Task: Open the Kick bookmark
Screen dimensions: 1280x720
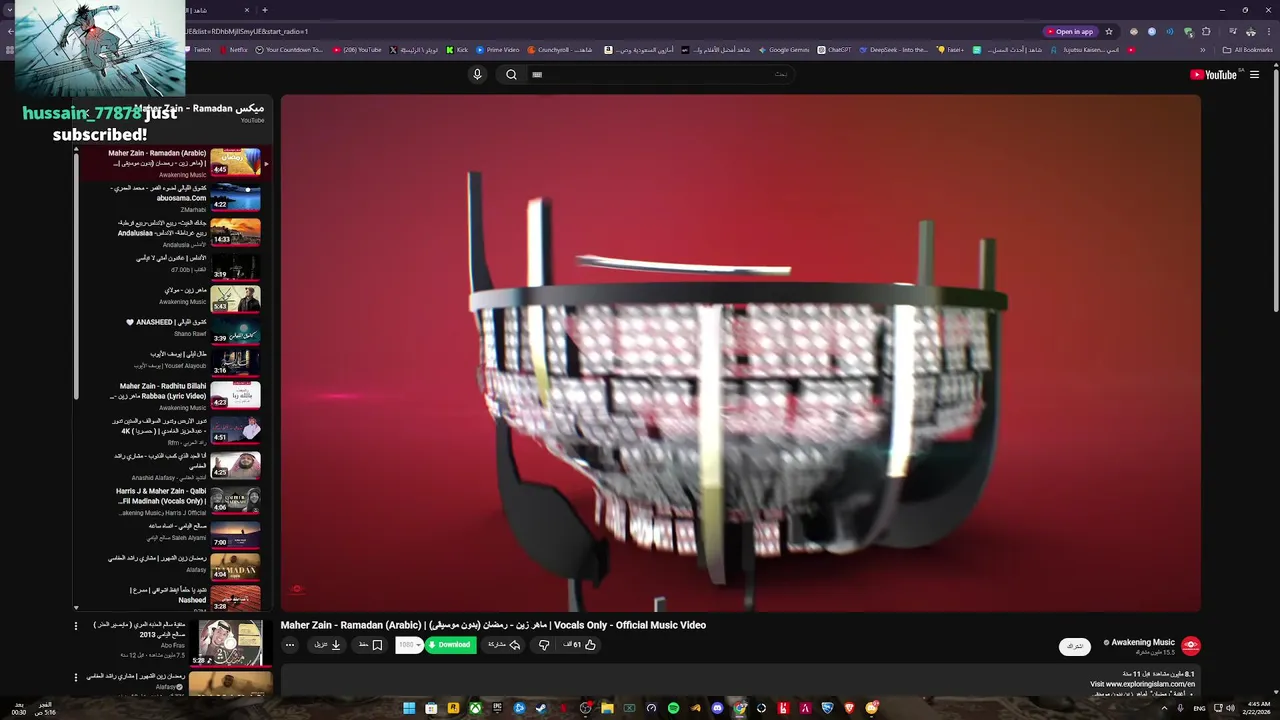Action: (x=457, y=49)
